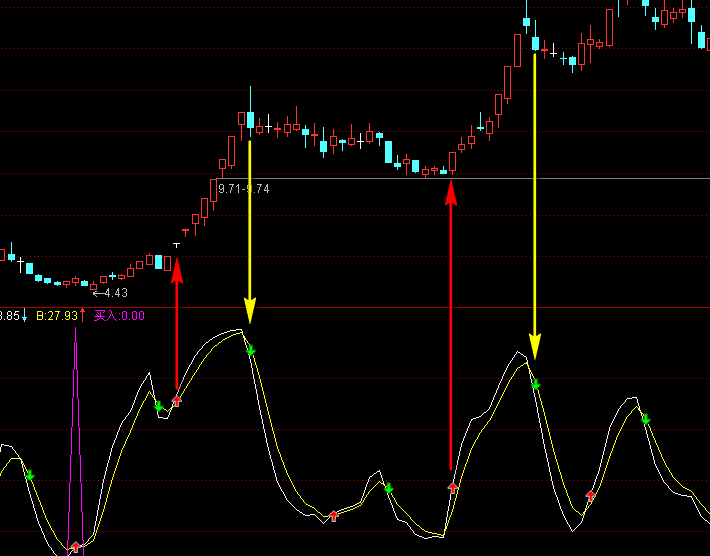Click rightmost red up signal marker

coord(590,496)
